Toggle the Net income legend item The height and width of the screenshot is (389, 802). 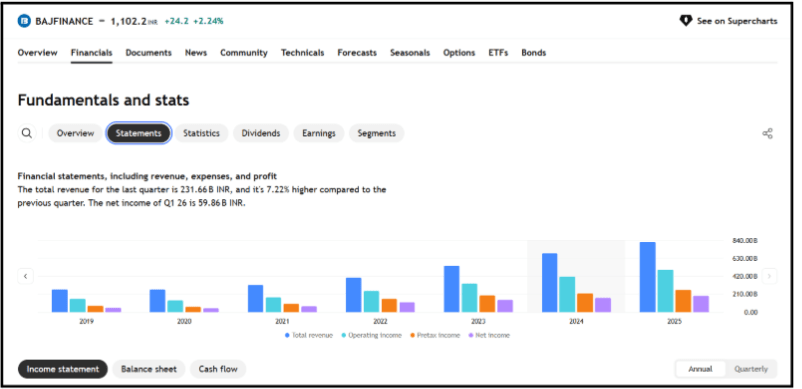coord(489,335)
